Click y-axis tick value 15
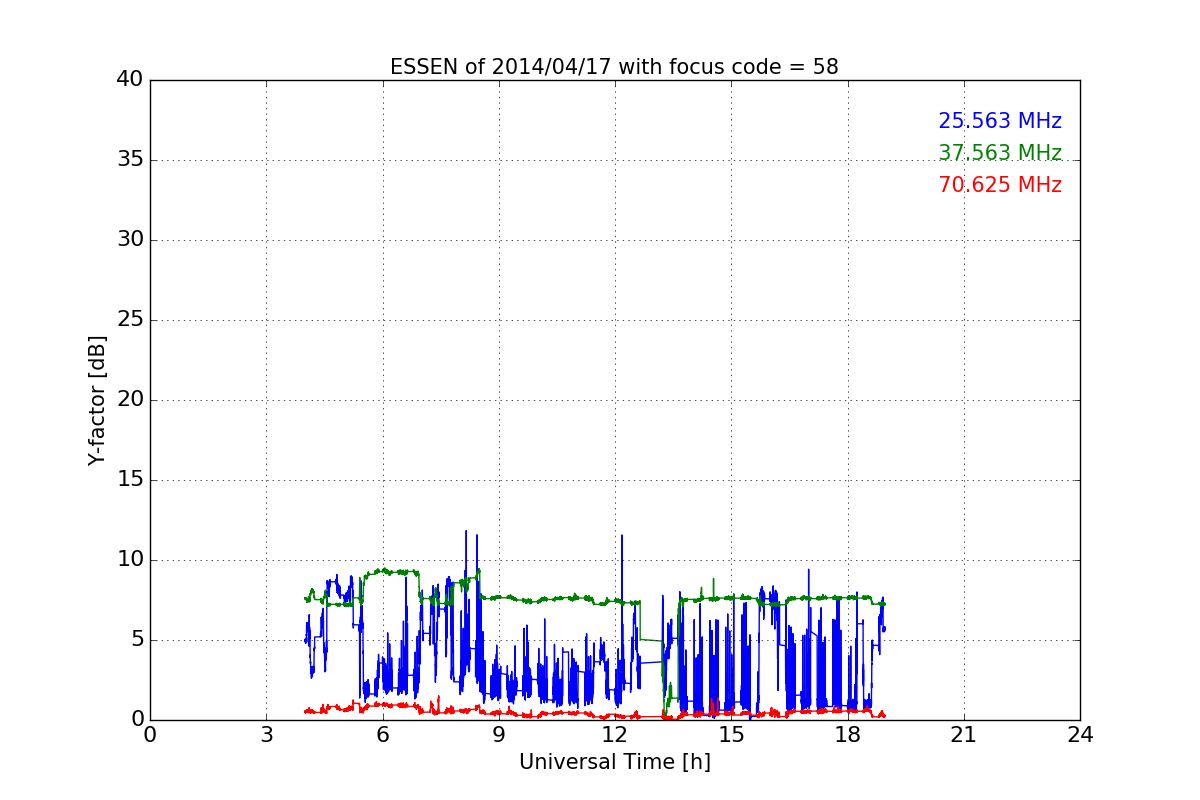Image resolution: width=1200 pixels, height=800 pixels. pos(130,480)
